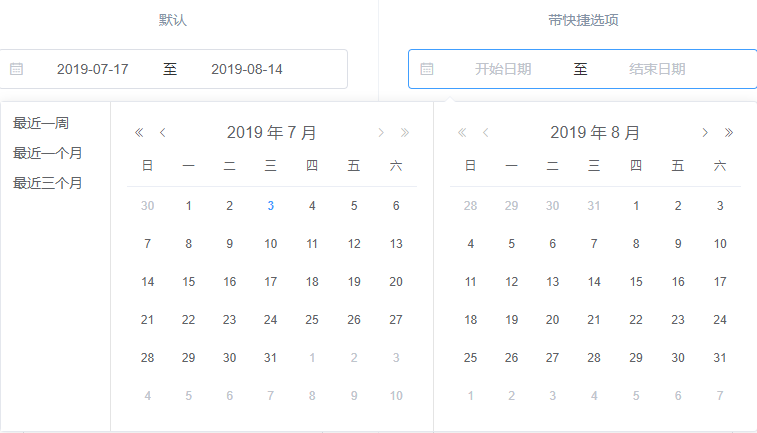Select shortcut 最近三个月
The image size is (757, 433).
tap(48, 183)
